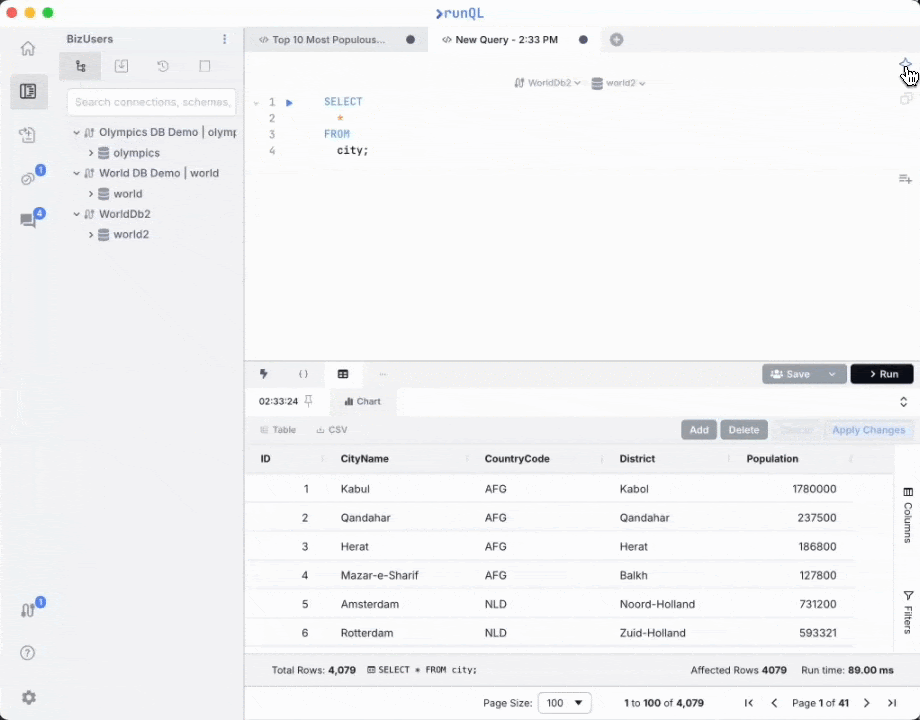Click the plus icon to add a new query tab

pyautogui.click(x=616, y=40)
